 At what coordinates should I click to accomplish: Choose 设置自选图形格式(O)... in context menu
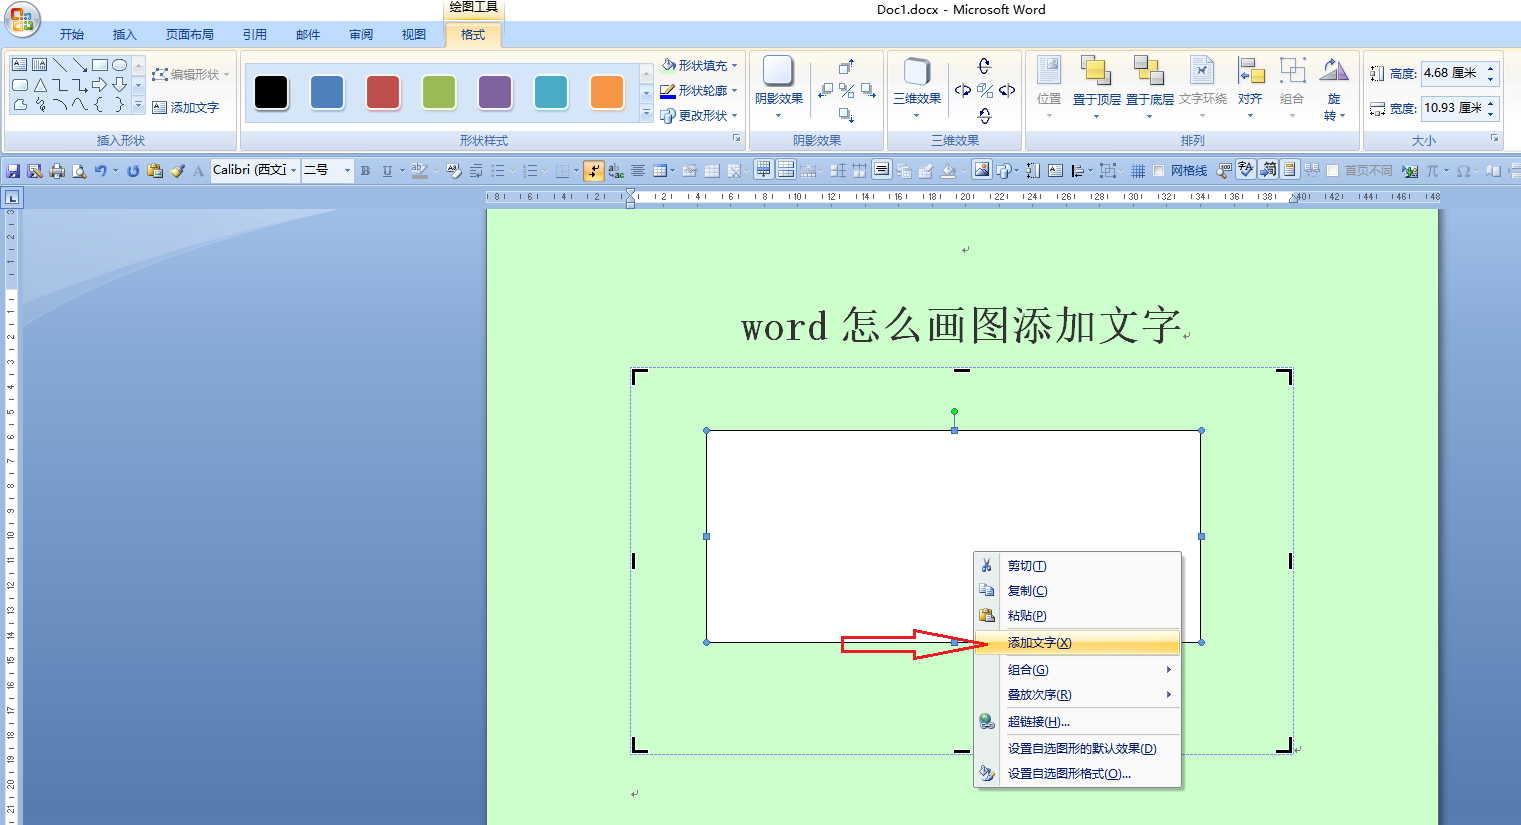1077,774
